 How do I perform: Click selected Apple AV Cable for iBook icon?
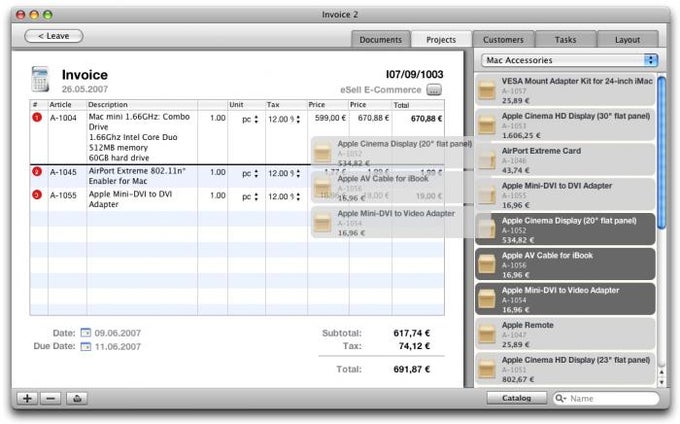coord(487,264)
